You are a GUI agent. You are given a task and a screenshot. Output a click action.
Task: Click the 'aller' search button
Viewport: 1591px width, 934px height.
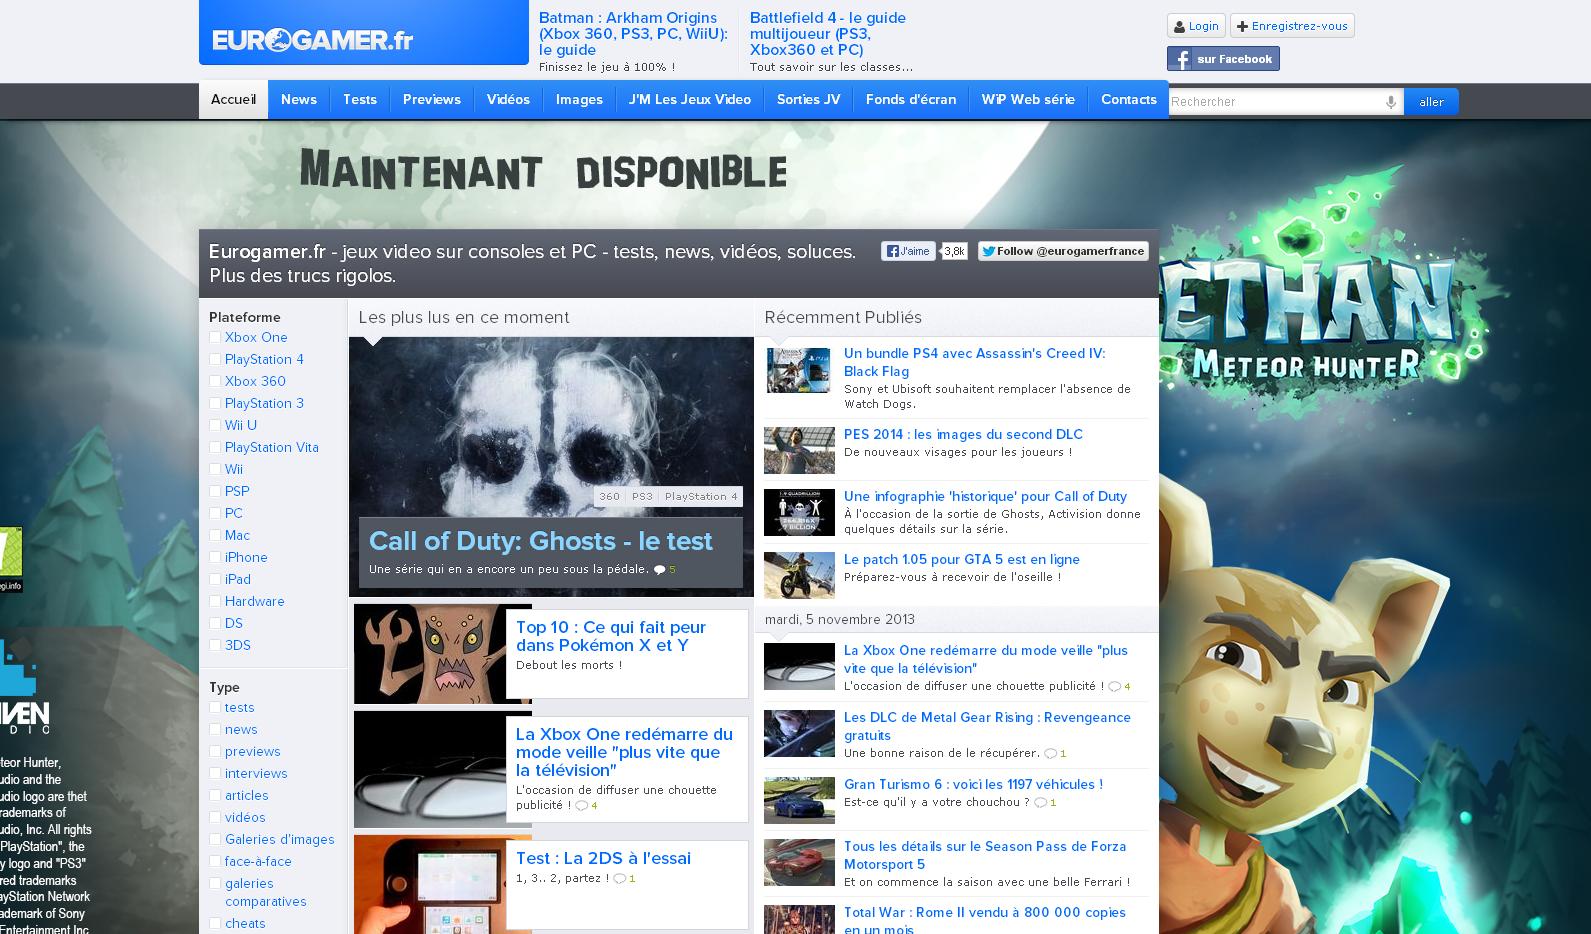click(1431, 102)
